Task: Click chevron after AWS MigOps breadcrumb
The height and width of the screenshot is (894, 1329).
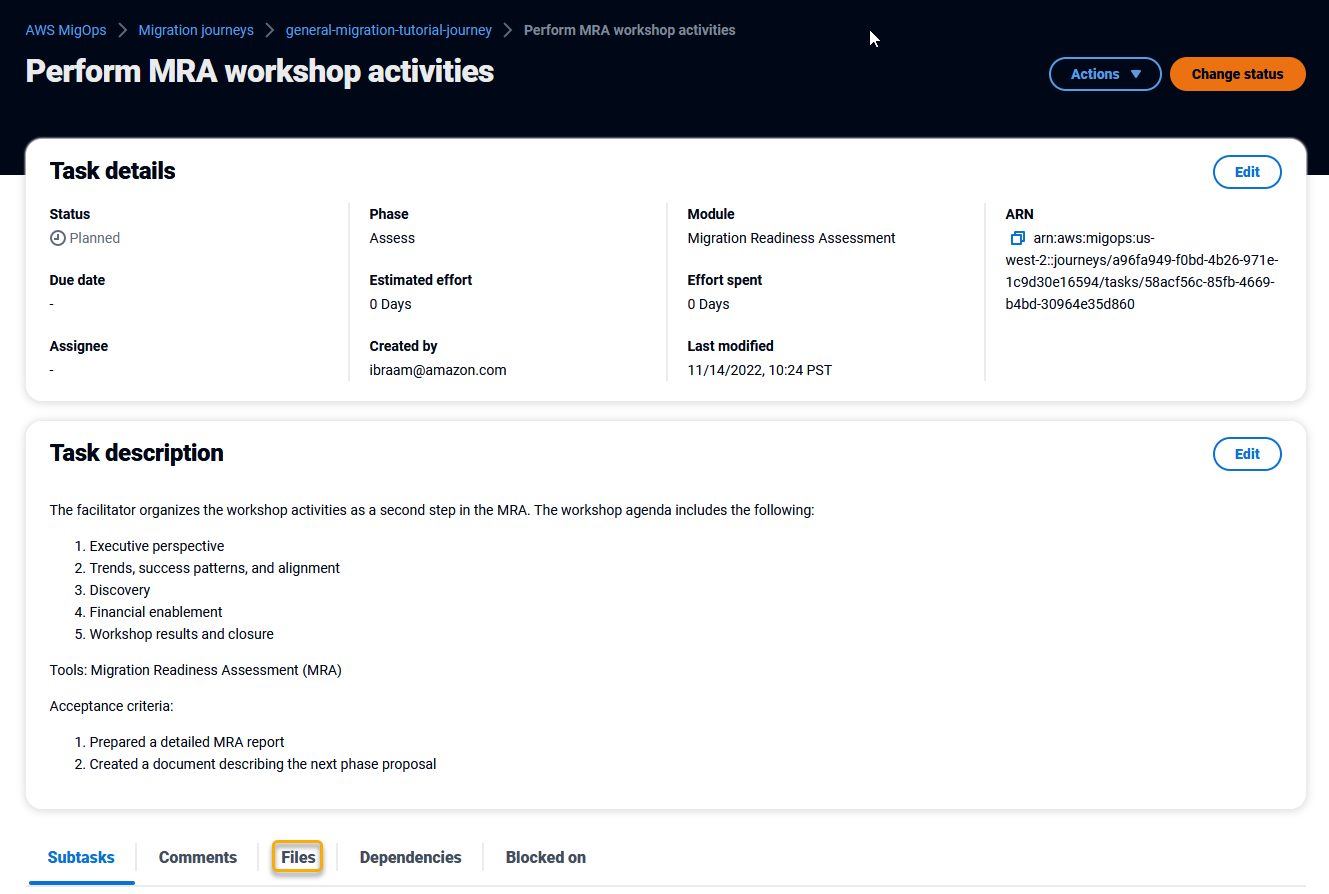Action: tap(123, 30)
